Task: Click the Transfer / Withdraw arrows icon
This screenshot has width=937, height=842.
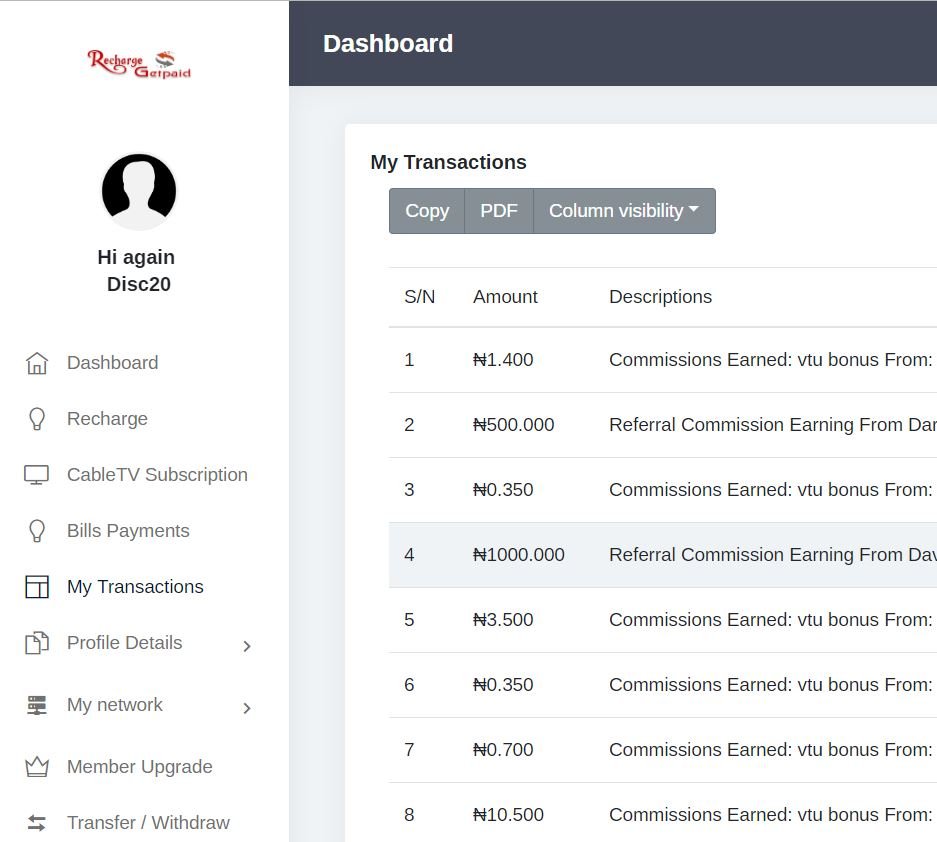Action: point(36,823)
